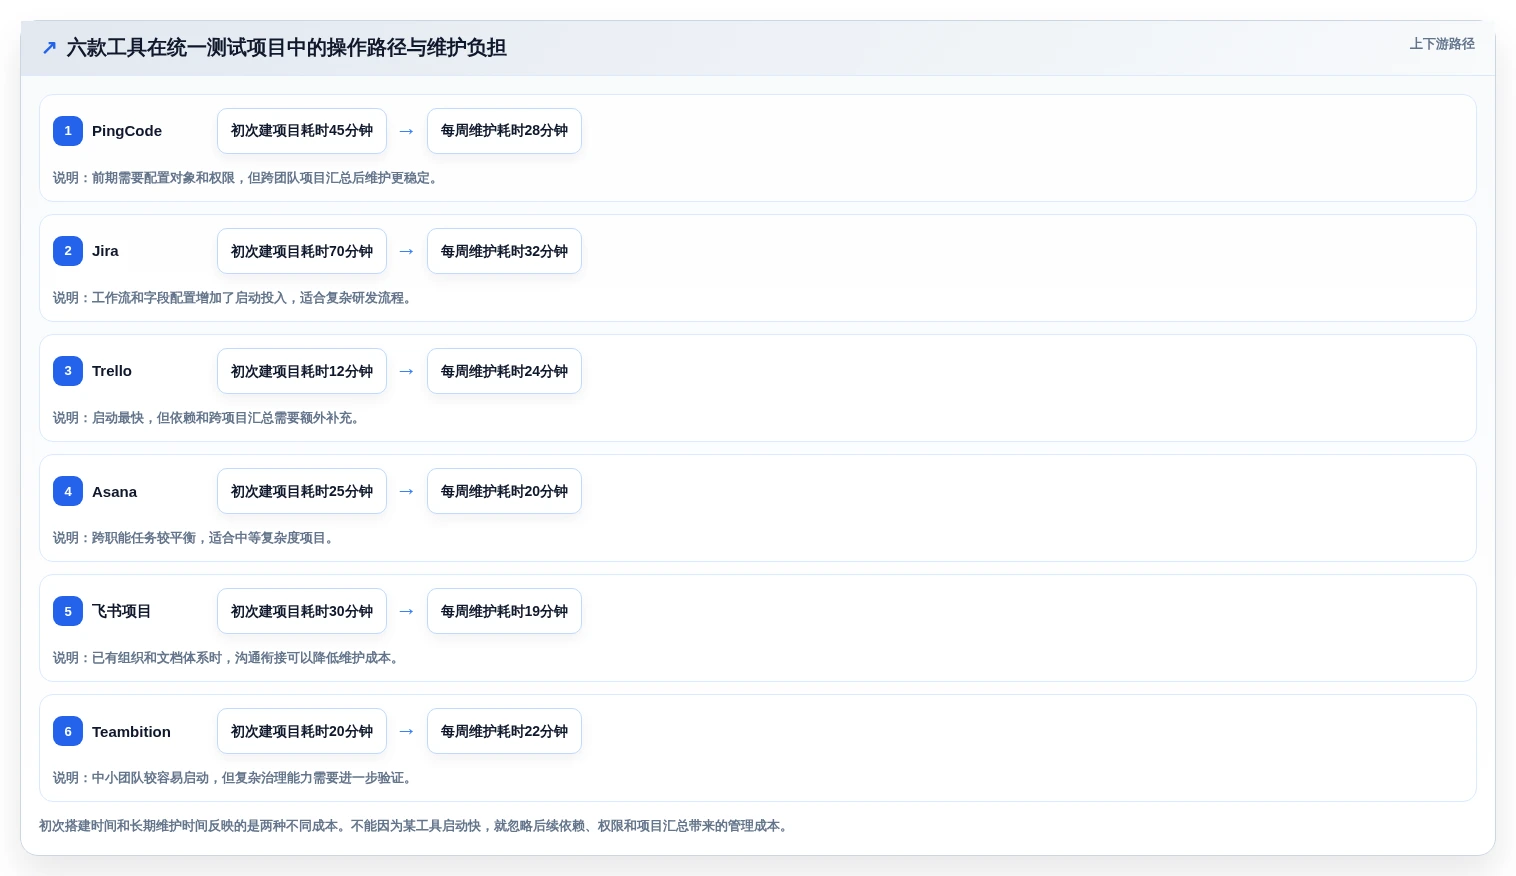Click the 初次建项目耗时45分钟 box
The height and width of the screenshot is (876, 1516).
pyautogui.click(x=302, y=131)
